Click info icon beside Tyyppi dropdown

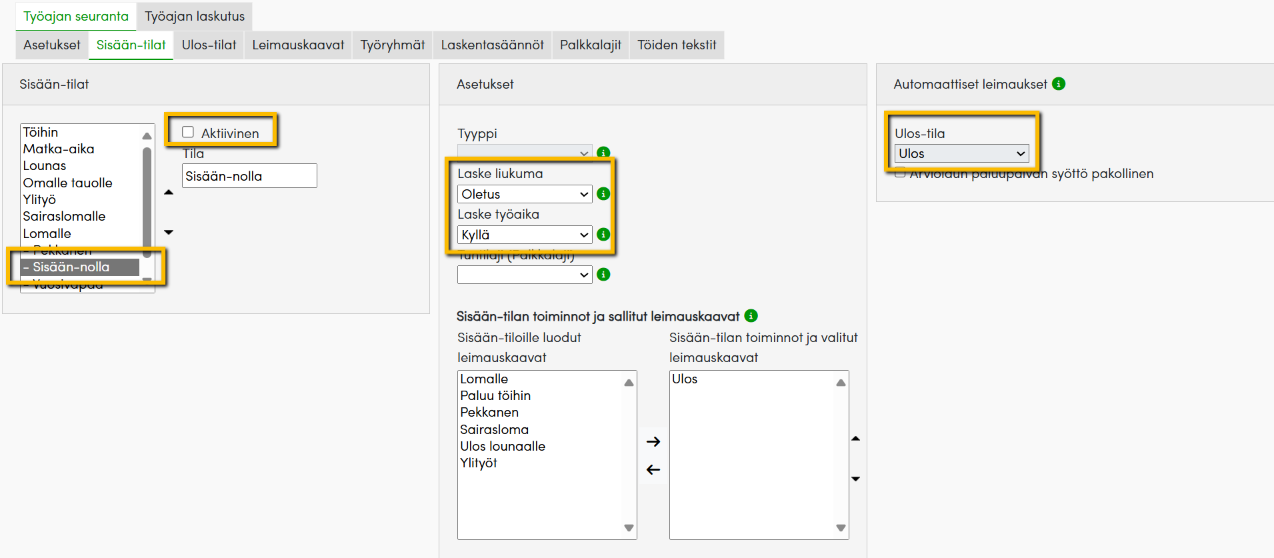(603, 153)
